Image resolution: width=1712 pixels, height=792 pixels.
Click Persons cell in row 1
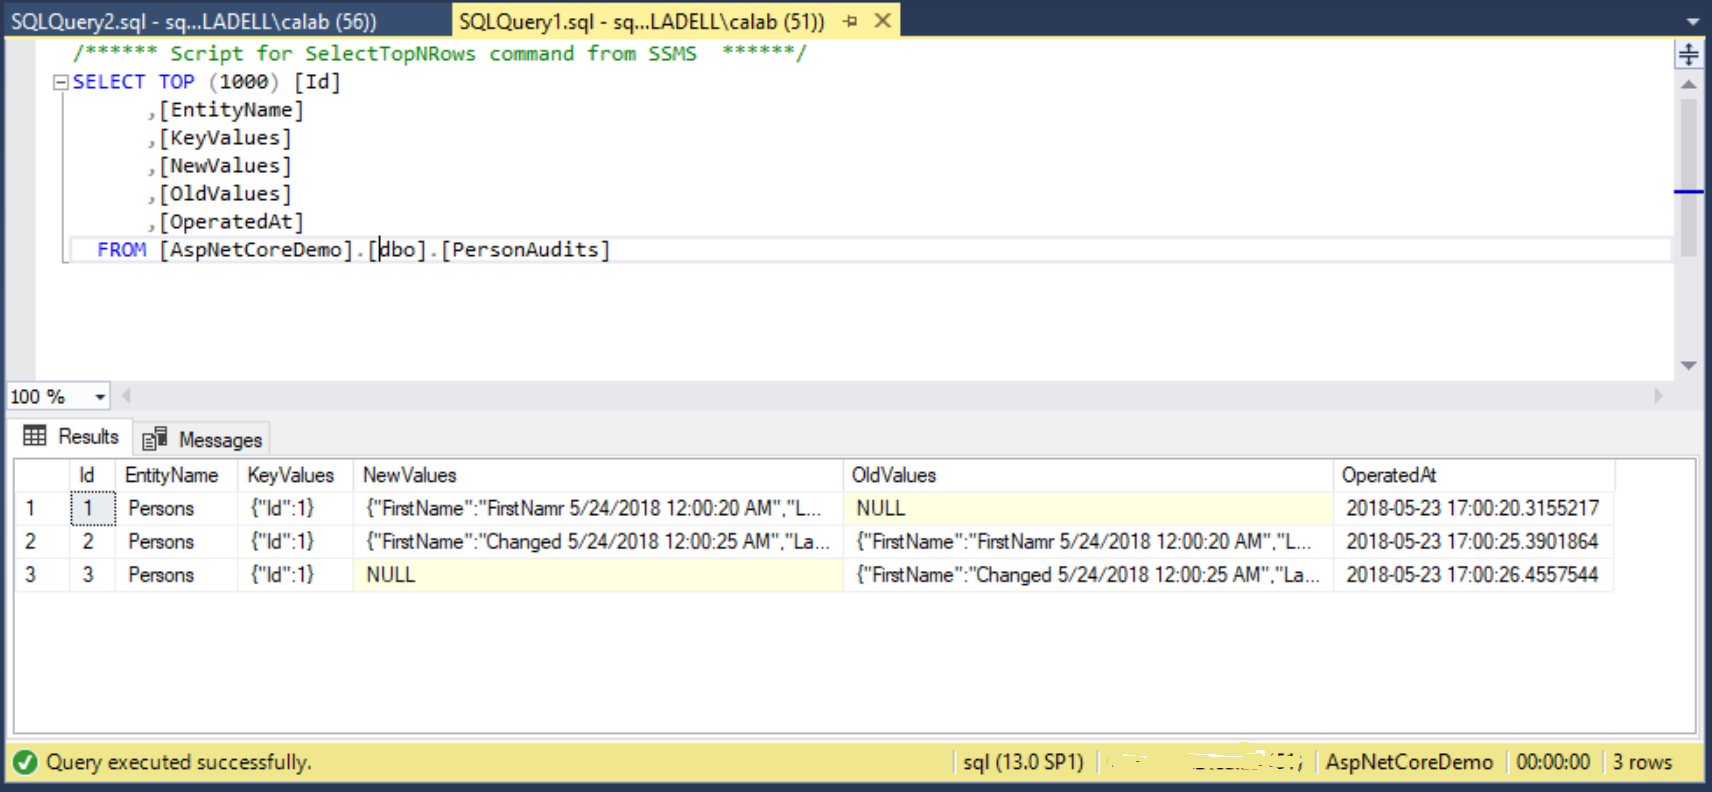176,508
